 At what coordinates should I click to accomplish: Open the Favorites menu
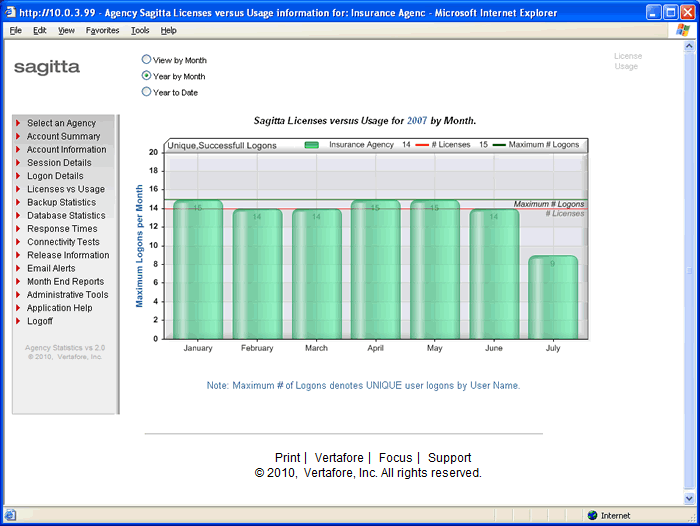(102, 30)
